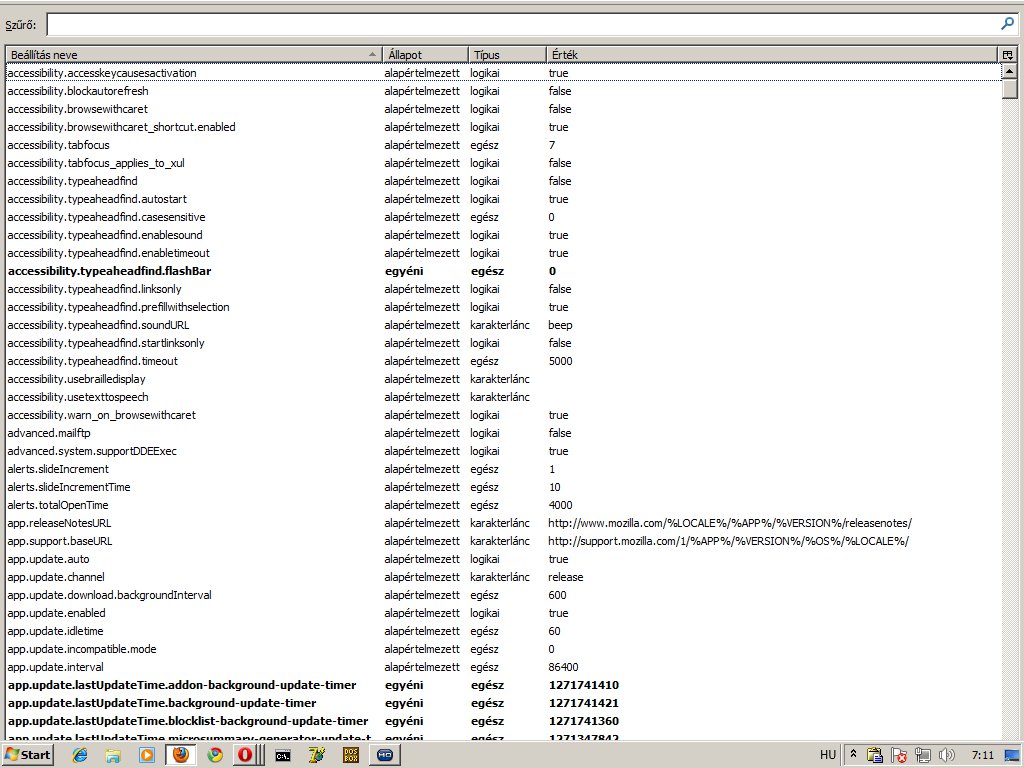
Task: Sort by the Állapot column header
Action: [425, 55]
